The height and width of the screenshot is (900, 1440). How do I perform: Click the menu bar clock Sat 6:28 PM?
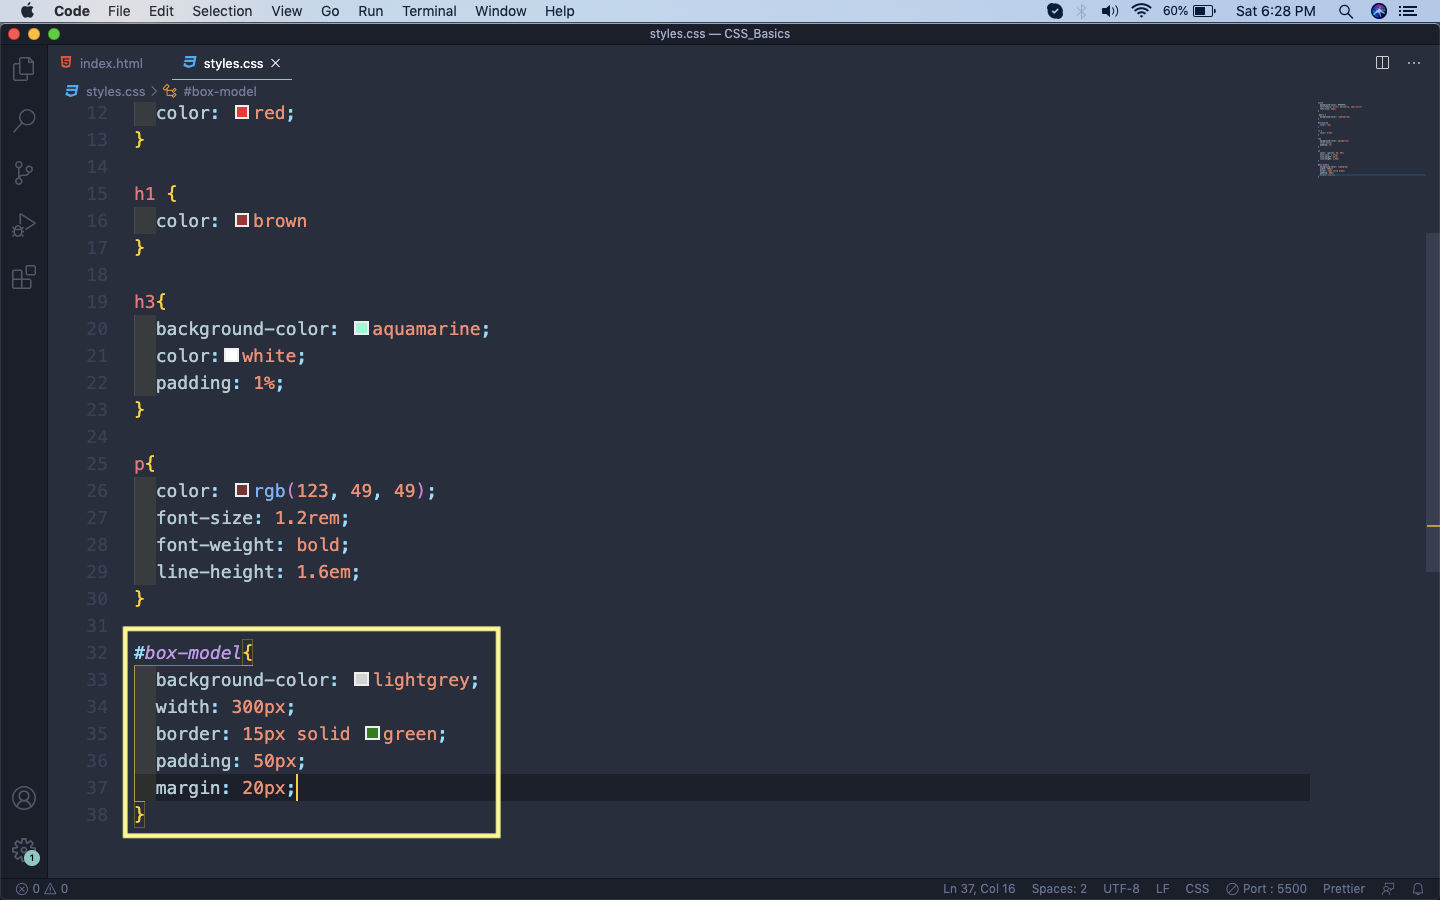1275,11
